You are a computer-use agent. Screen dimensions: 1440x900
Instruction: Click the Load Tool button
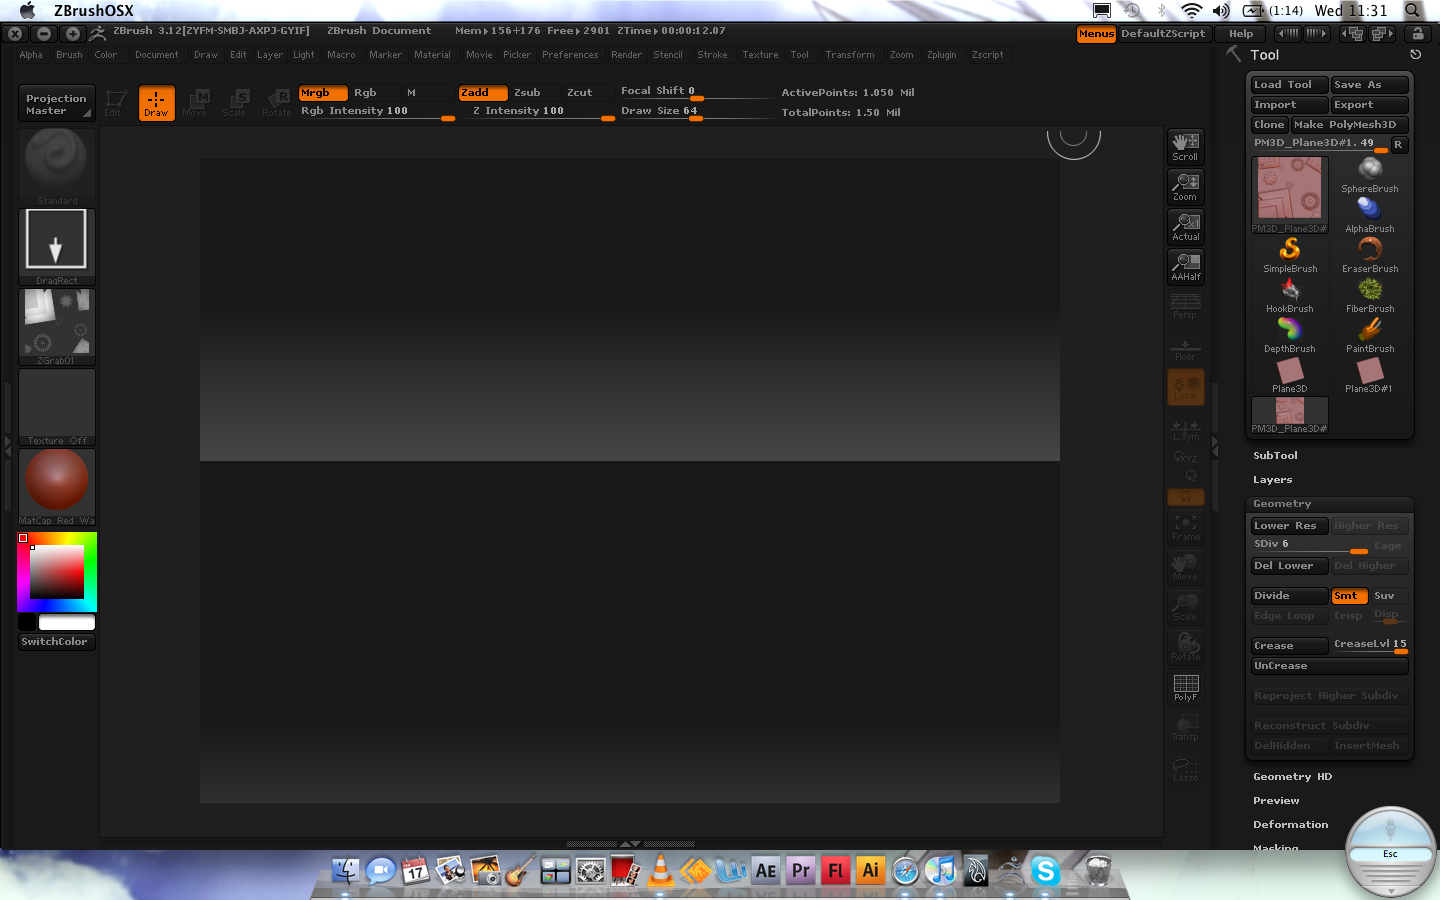tap(1289, 85)
